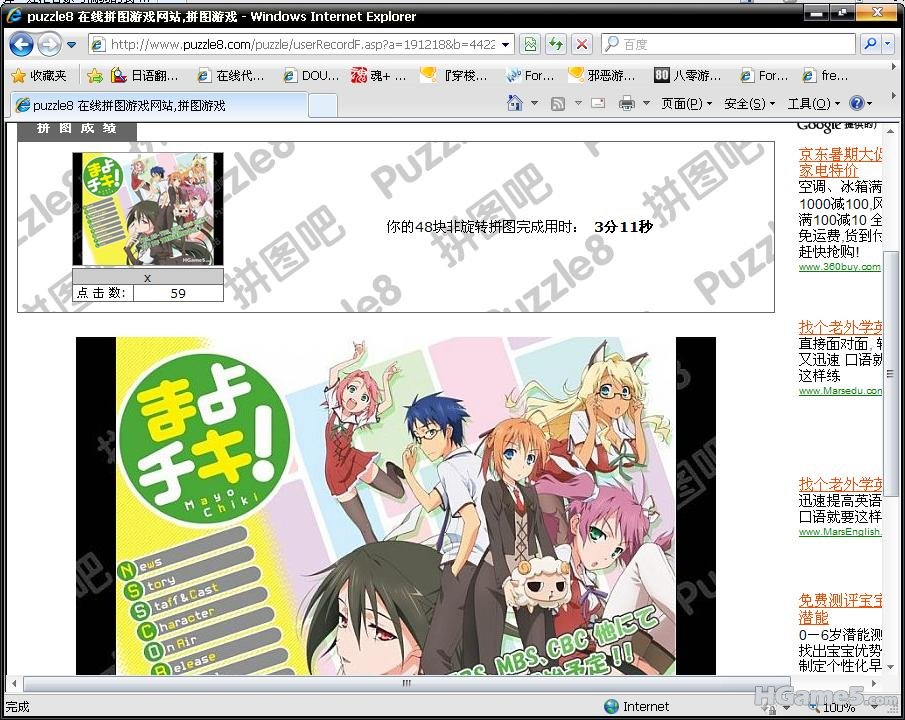Open a new blank tab

323,106
